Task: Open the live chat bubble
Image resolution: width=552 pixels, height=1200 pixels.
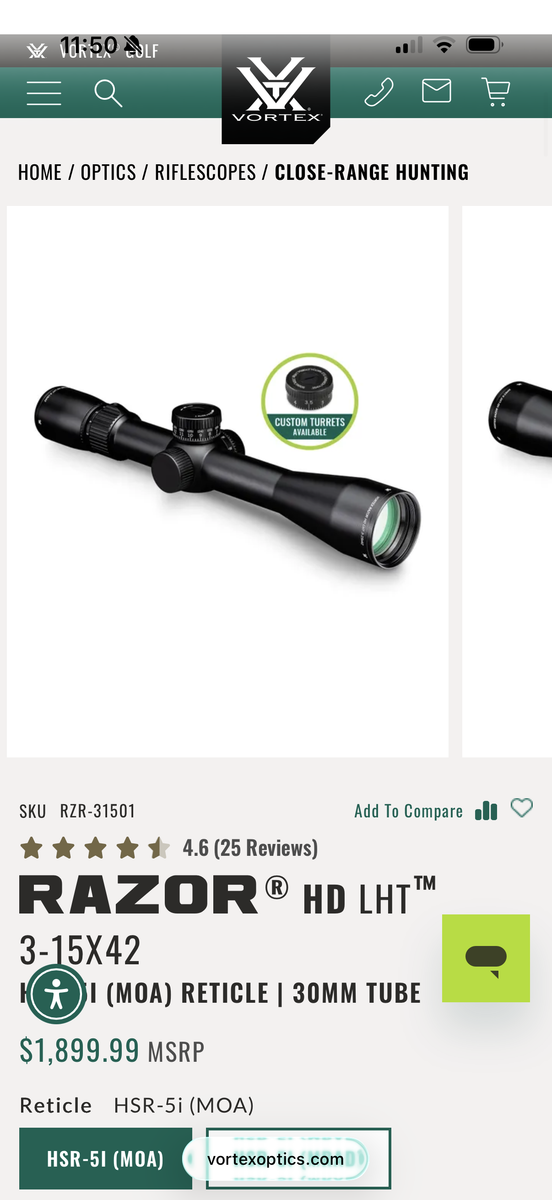Action: pos(486,958)
